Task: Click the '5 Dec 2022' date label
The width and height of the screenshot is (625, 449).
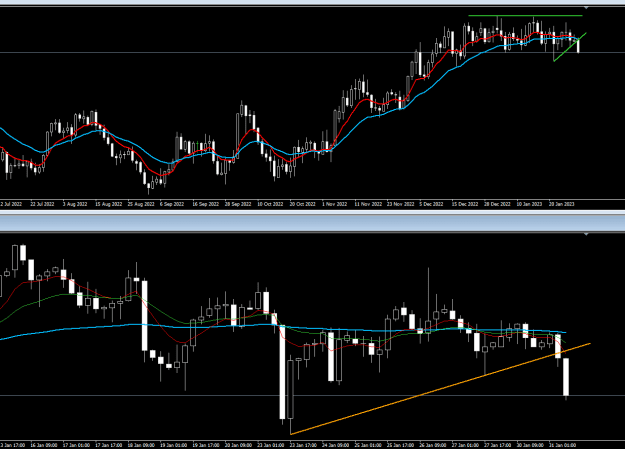Action: click(431, 204)
